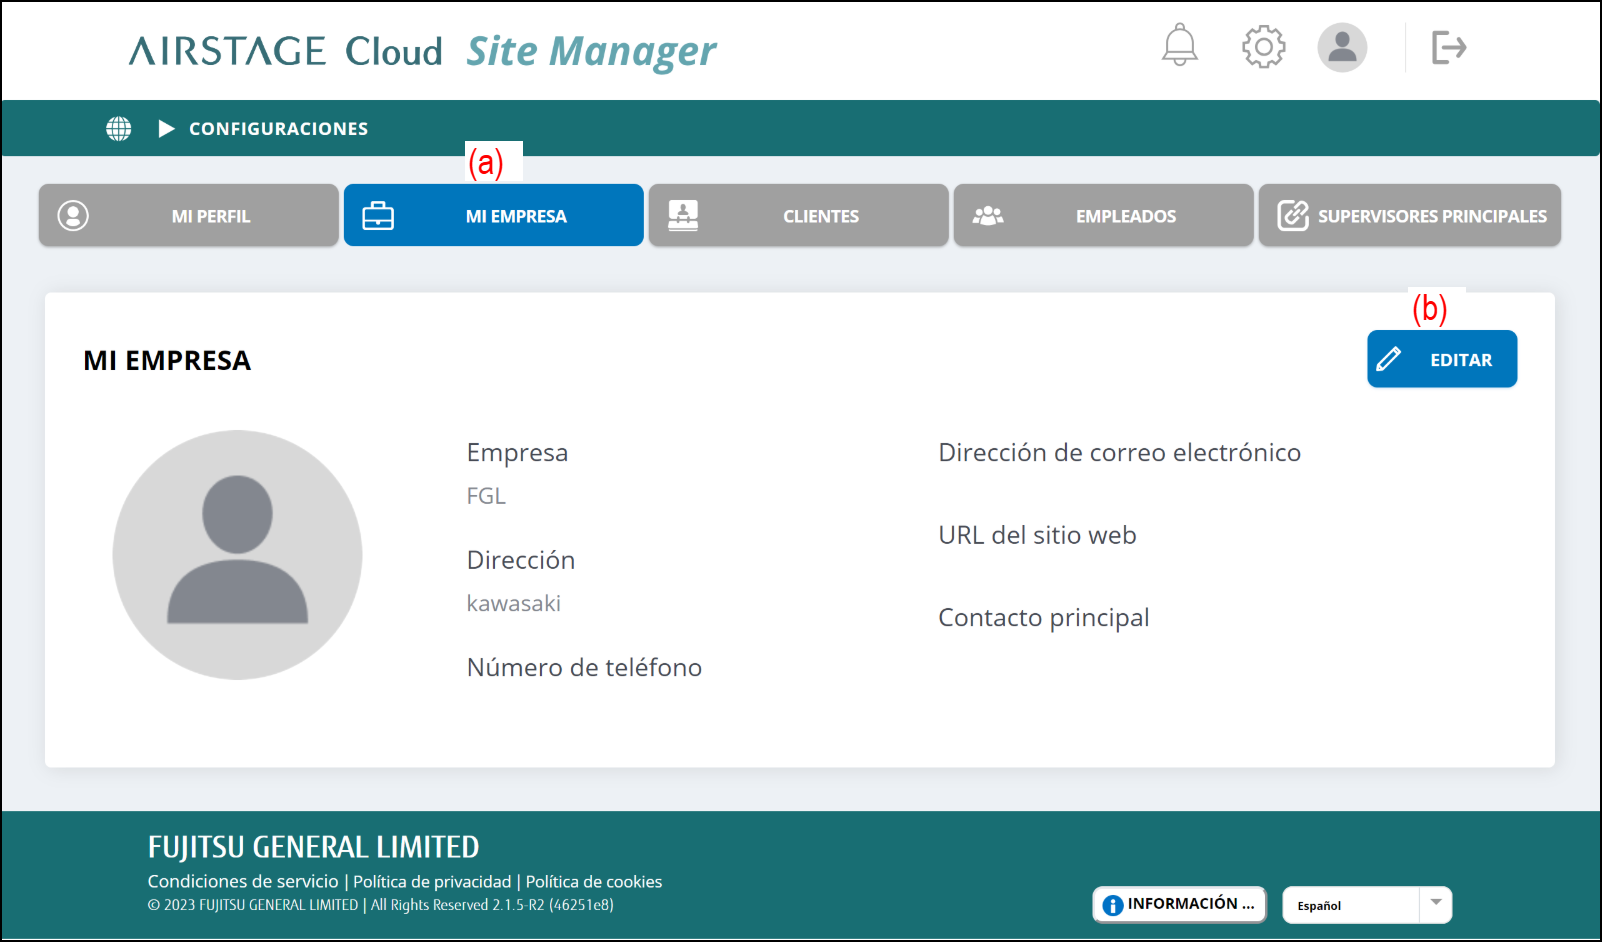Click the pencil icon on Editar
This screenshot has width=1602, height=942.
1389,359
